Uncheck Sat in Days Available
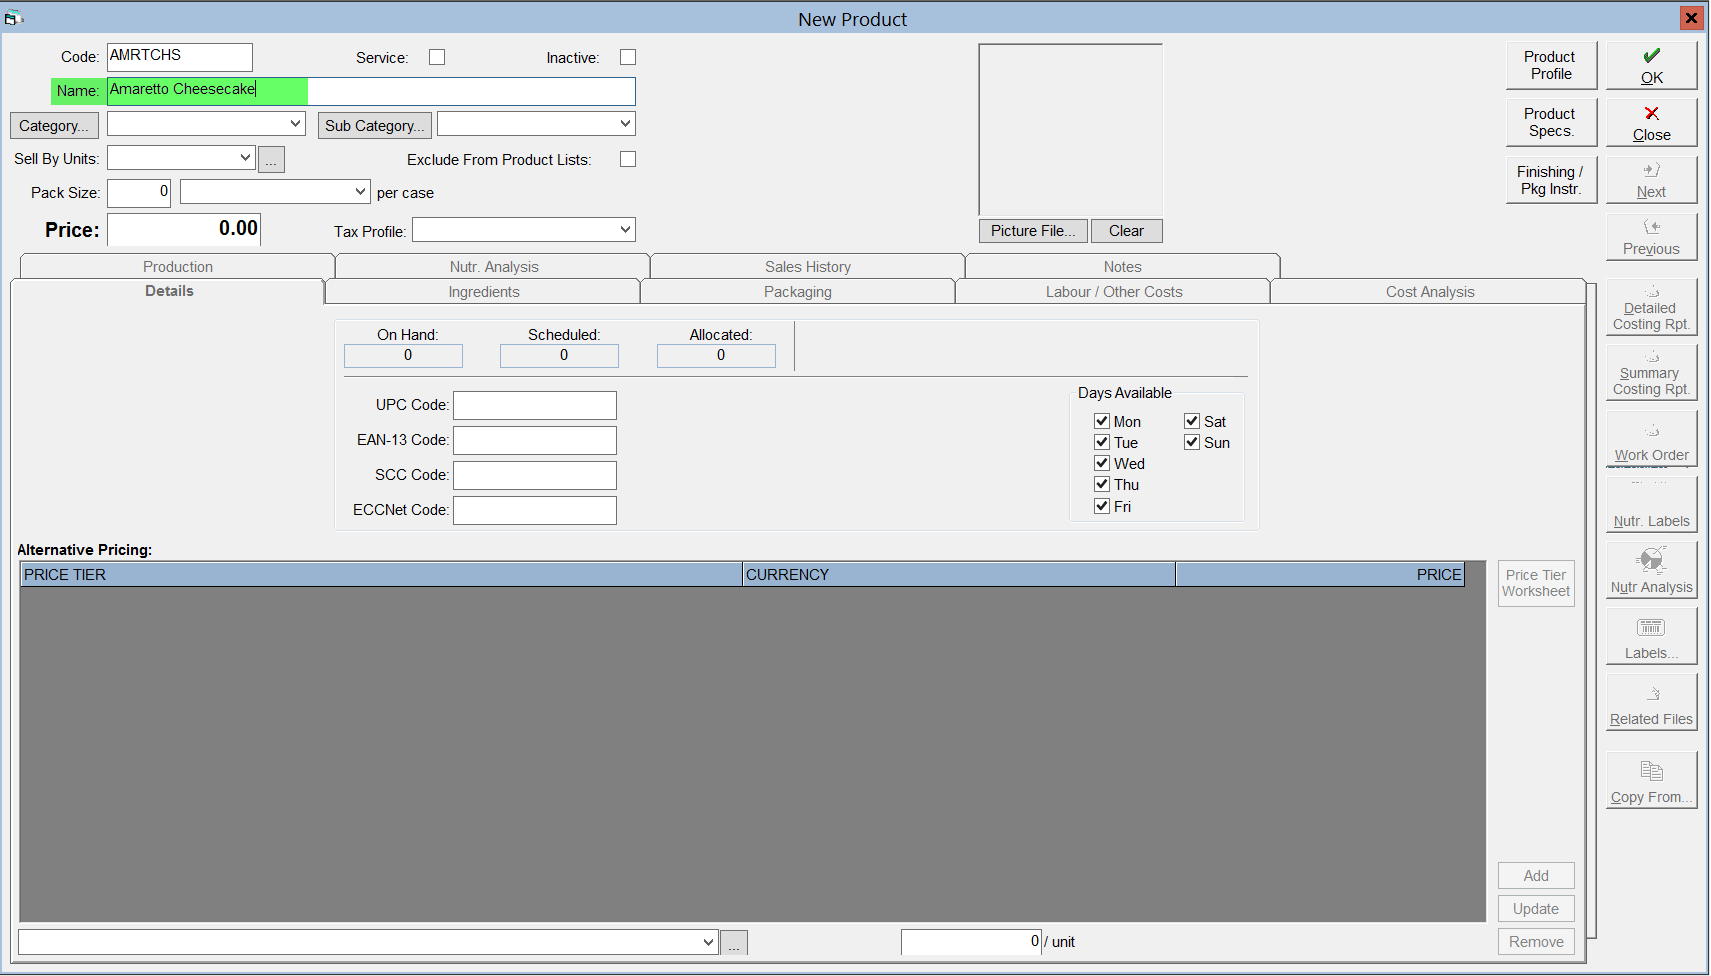 point(1192,421)
